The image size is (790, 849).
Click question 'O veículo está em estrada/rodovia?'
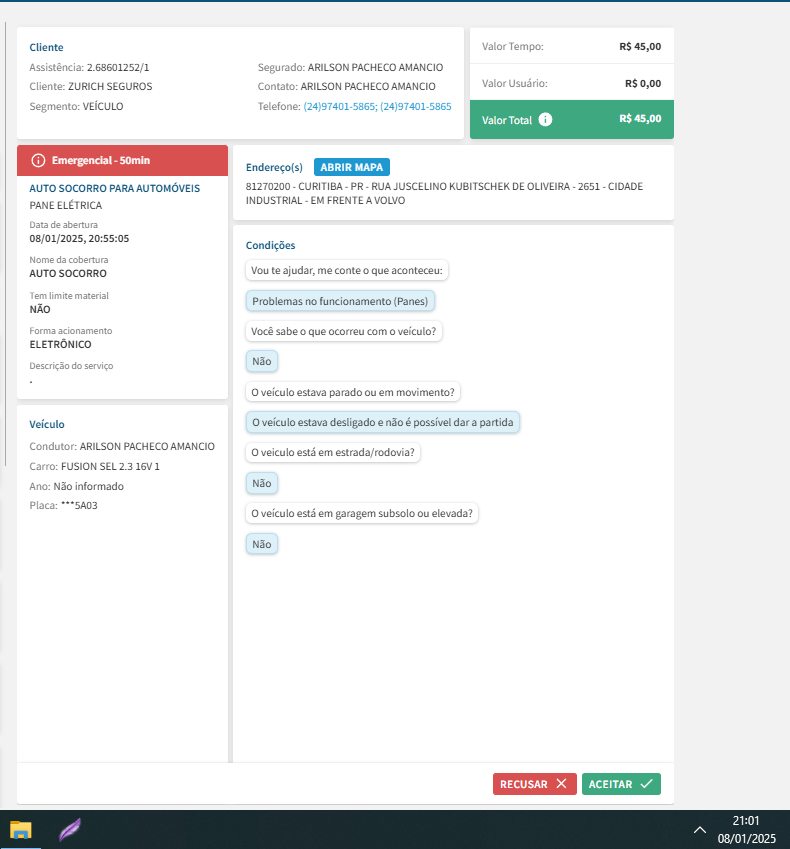coord(332,452)
